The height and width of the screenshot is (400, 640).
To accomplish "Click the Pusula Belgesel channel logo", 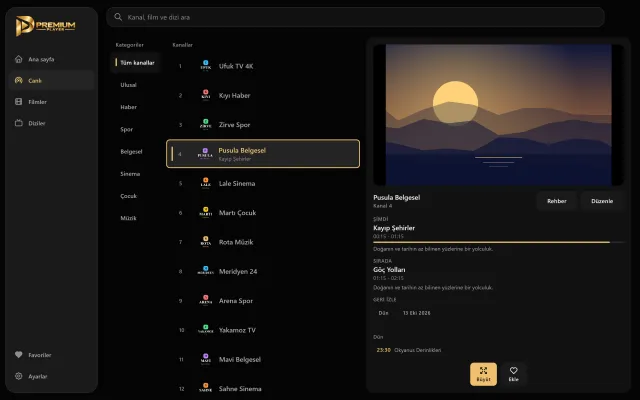I will [x=205, y=153].
